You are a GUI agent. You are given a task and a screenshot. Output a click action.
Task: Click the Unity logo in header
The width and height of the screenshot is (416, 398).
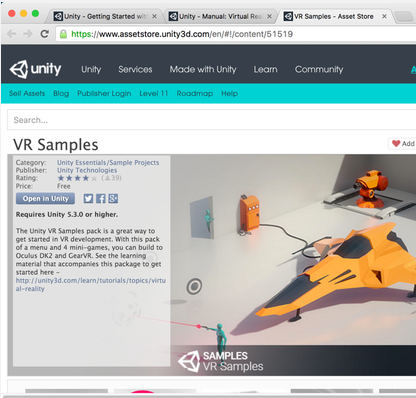pos(35,69)
